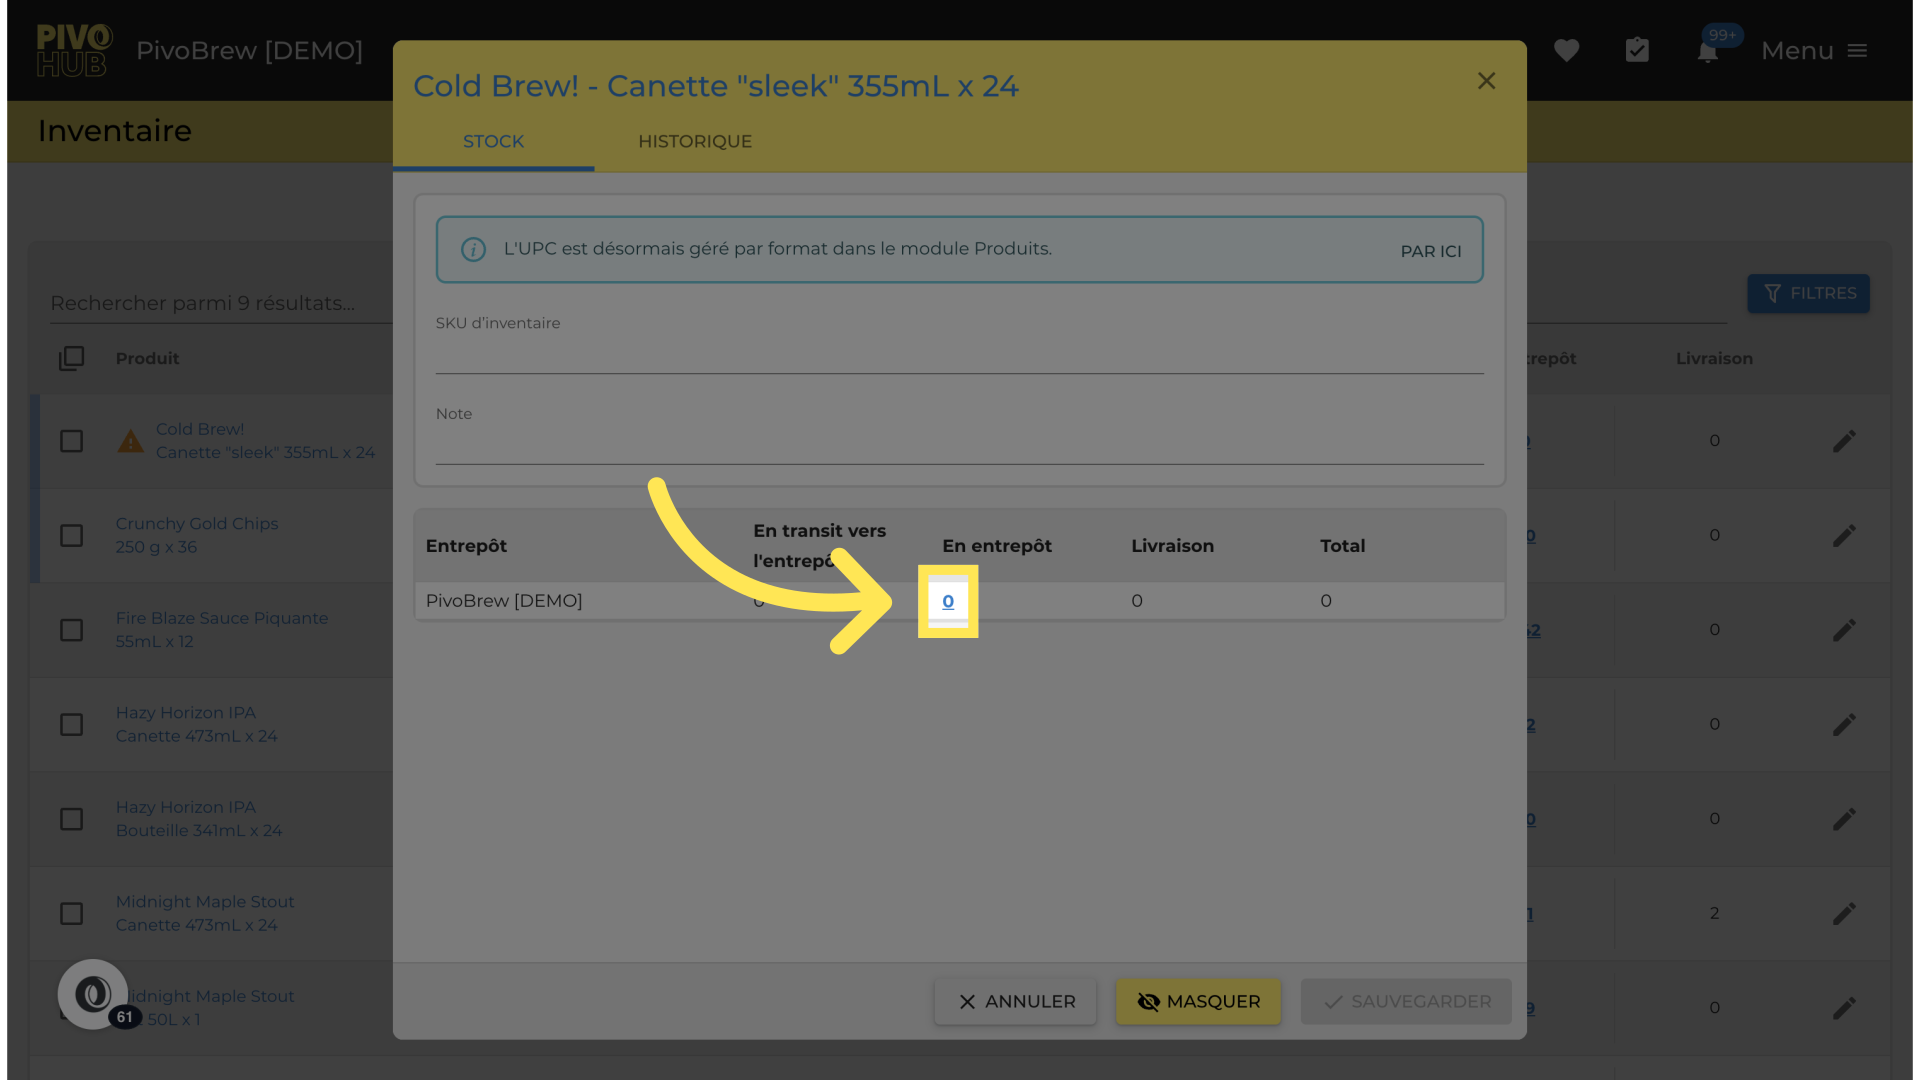
Task: Open the FILTRES filter panel
Action: point(1808,294)
